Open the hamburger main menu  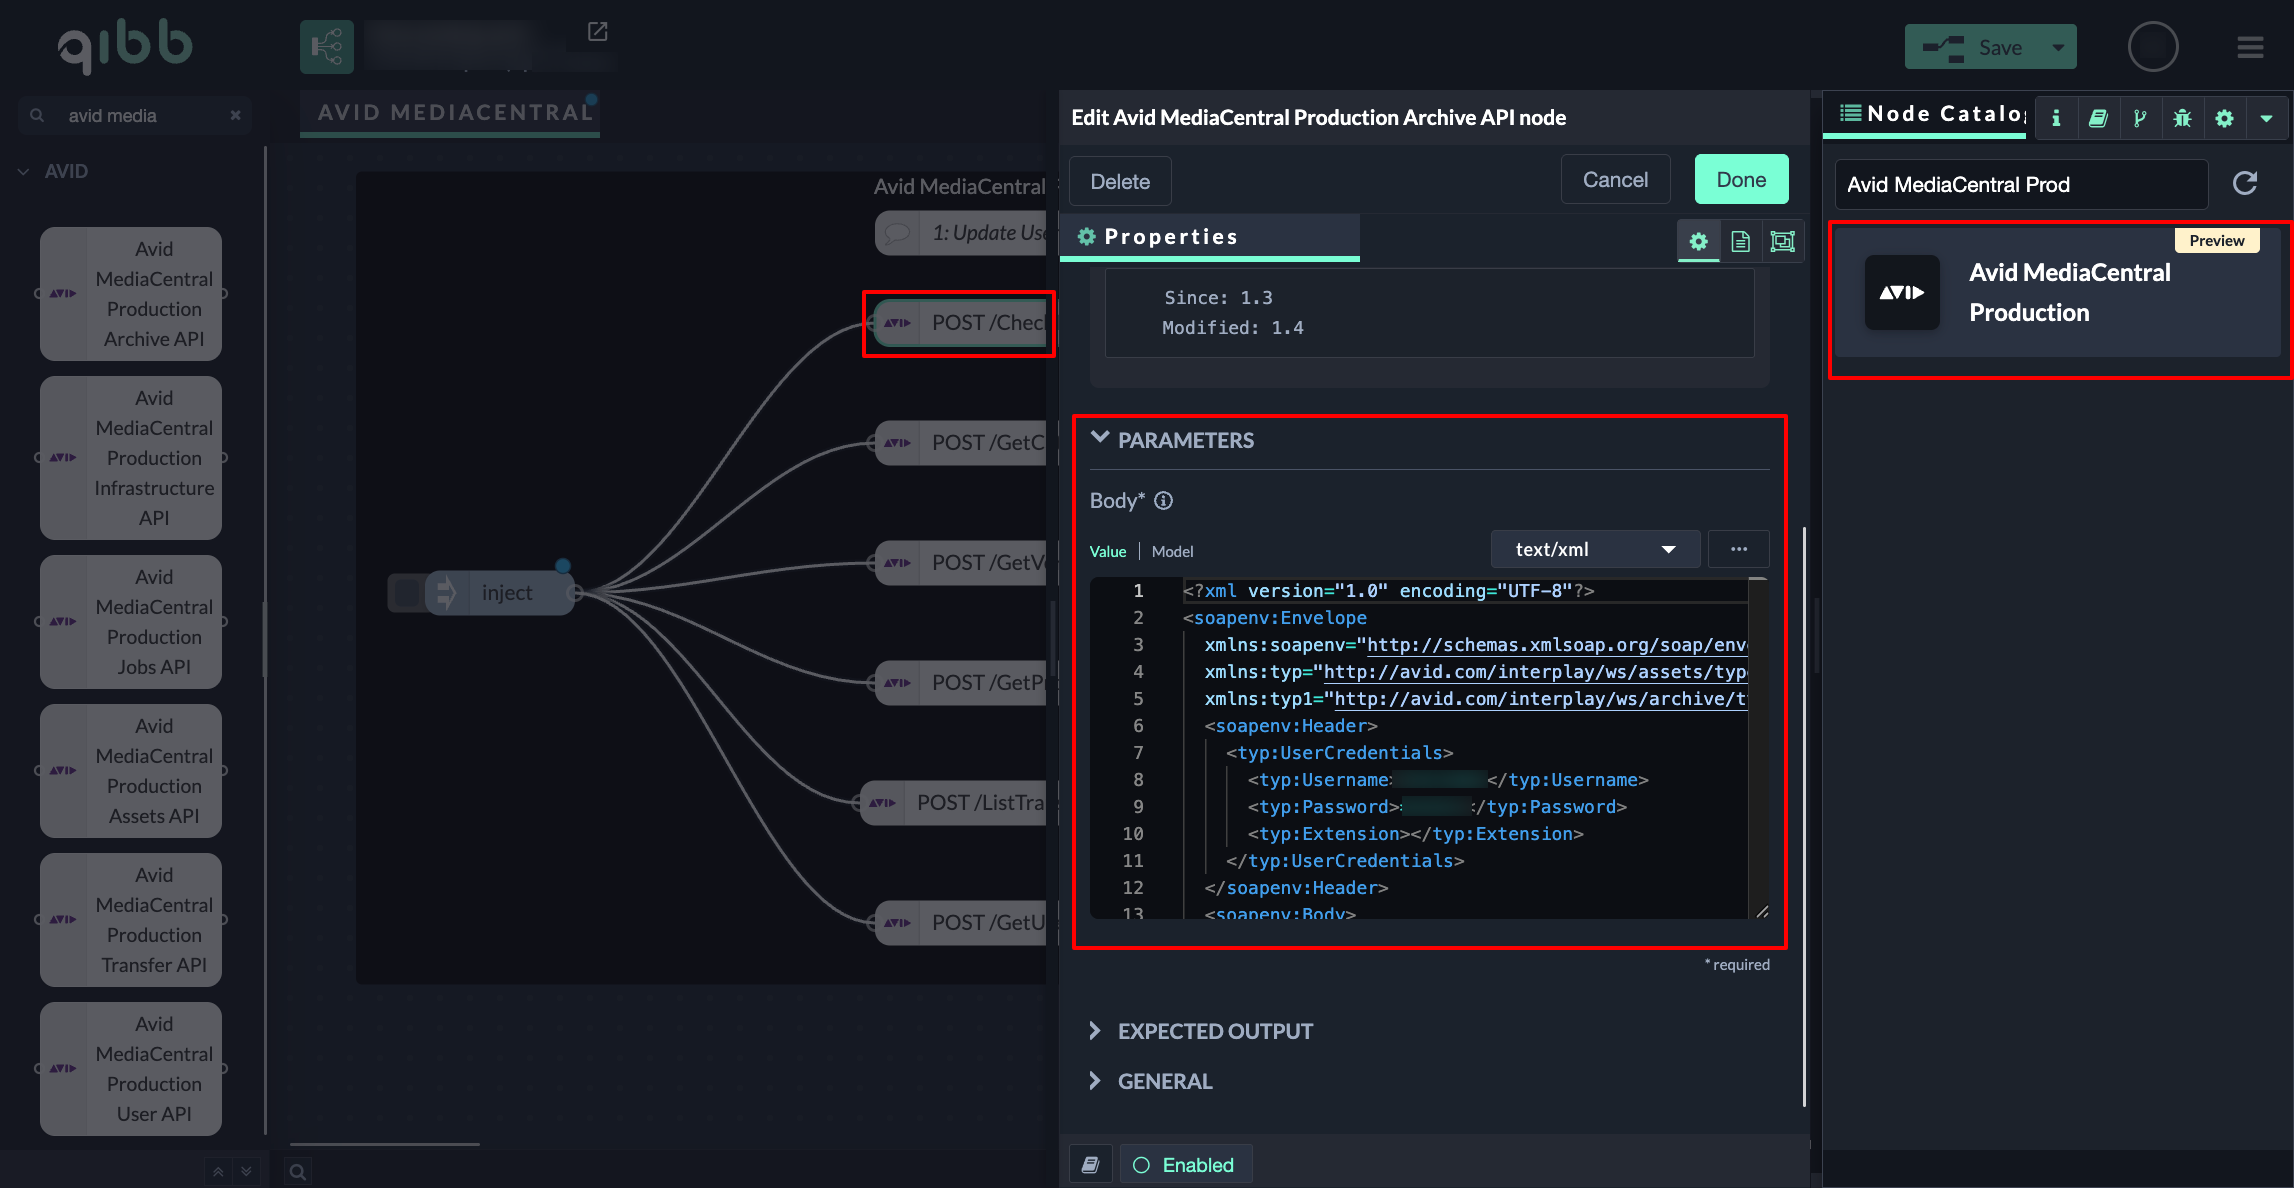2250,47
